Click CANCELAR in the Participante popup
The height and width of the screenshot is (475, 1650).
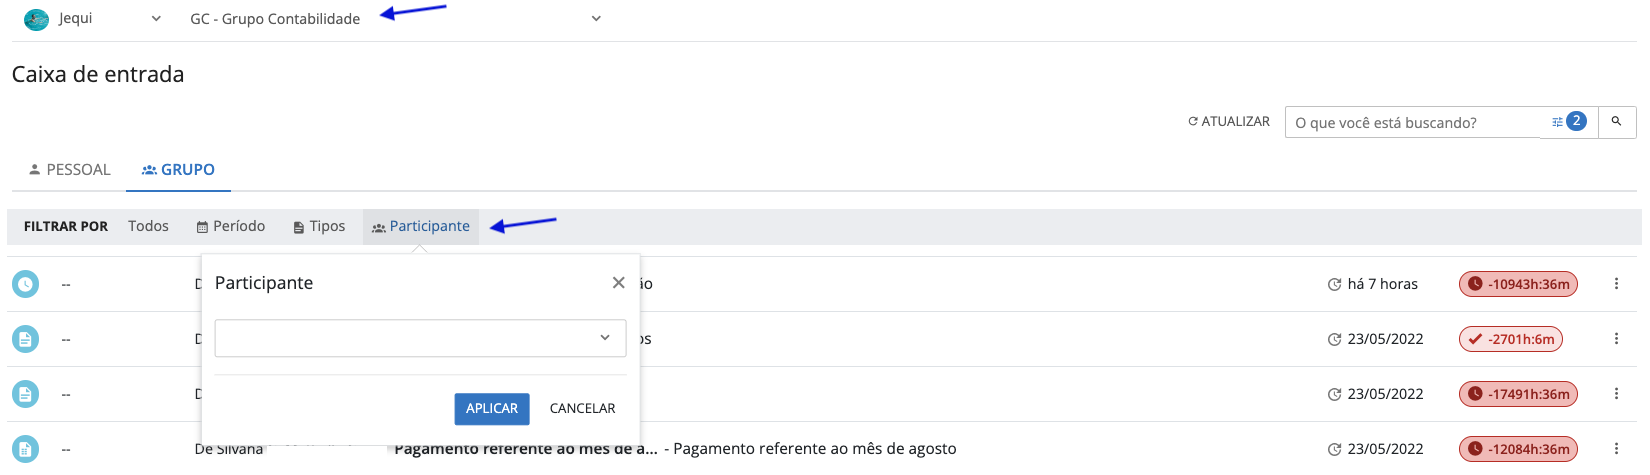582,408
